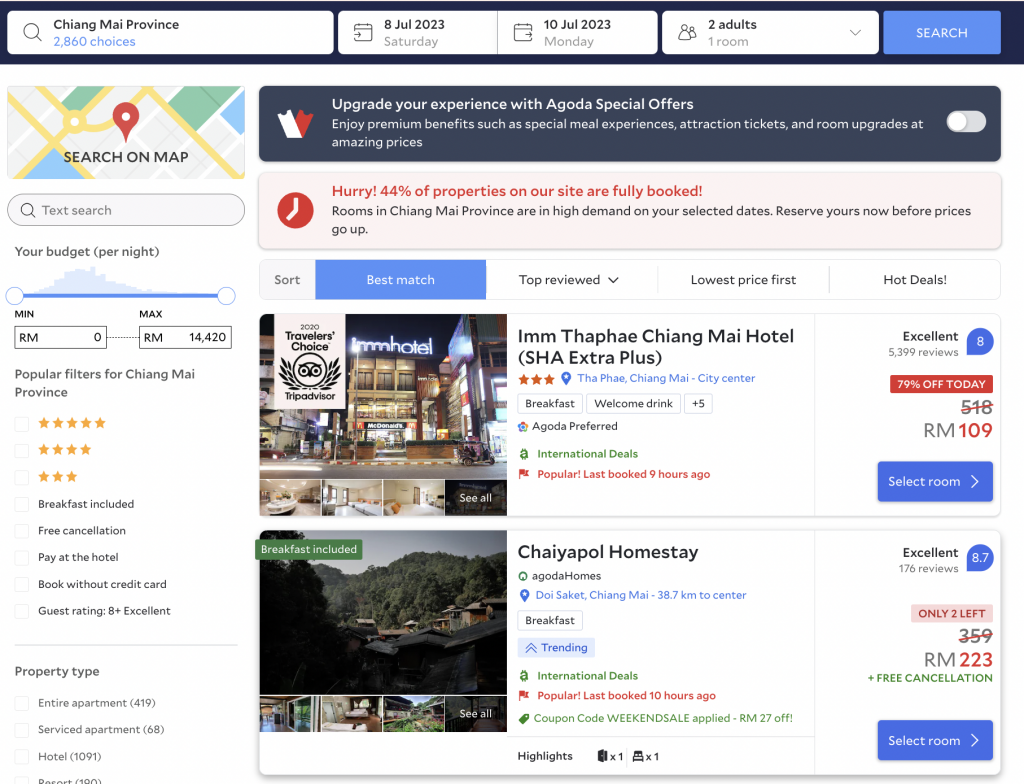
Task: Click the Text search magnifier icon
Action: coord(28,210)
